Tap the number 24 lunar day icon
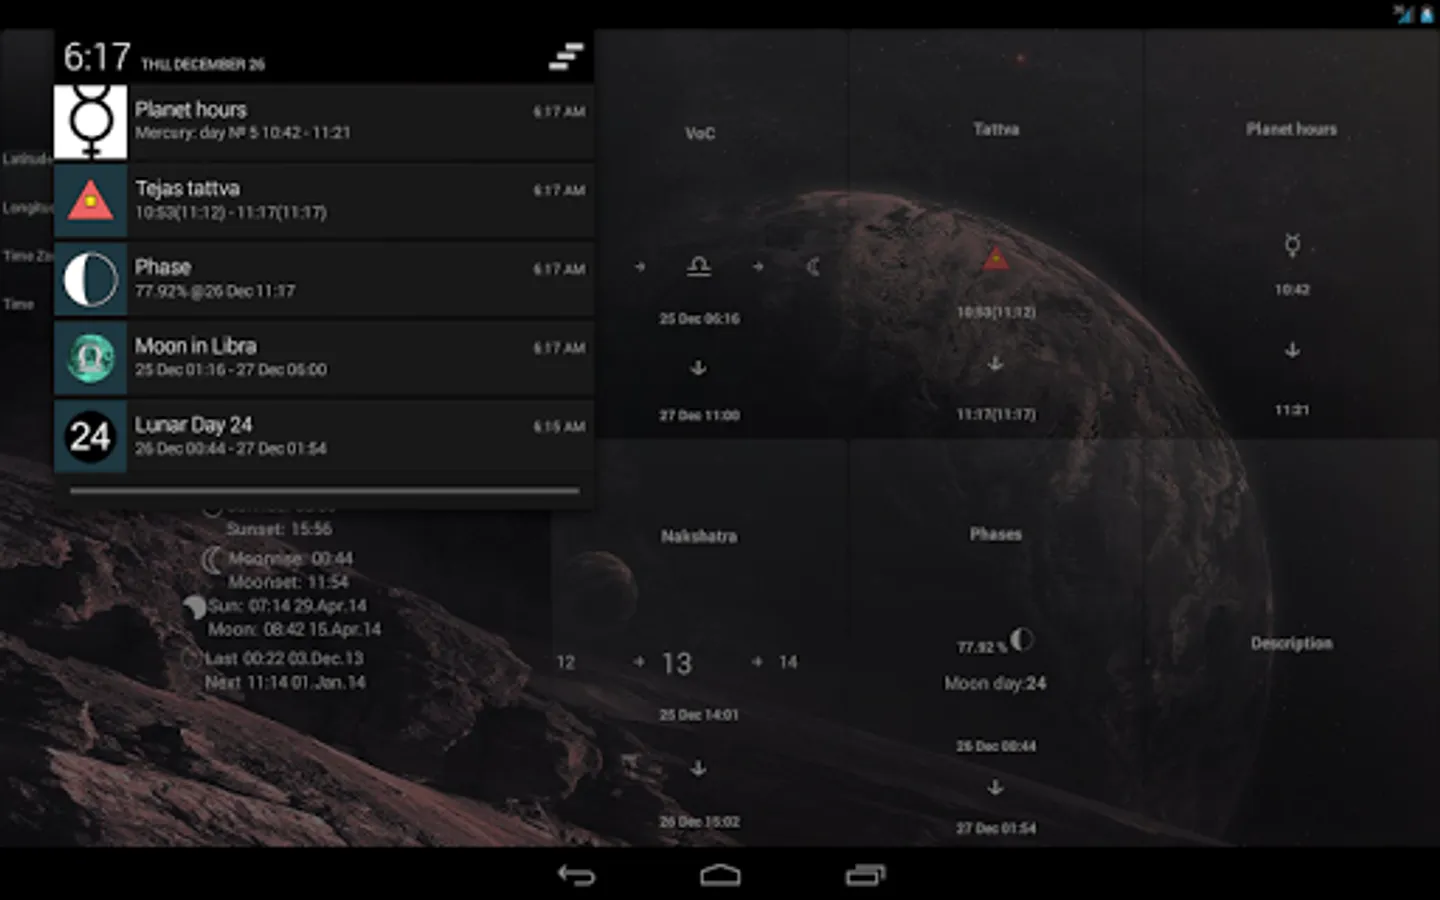 coord(90,437)
